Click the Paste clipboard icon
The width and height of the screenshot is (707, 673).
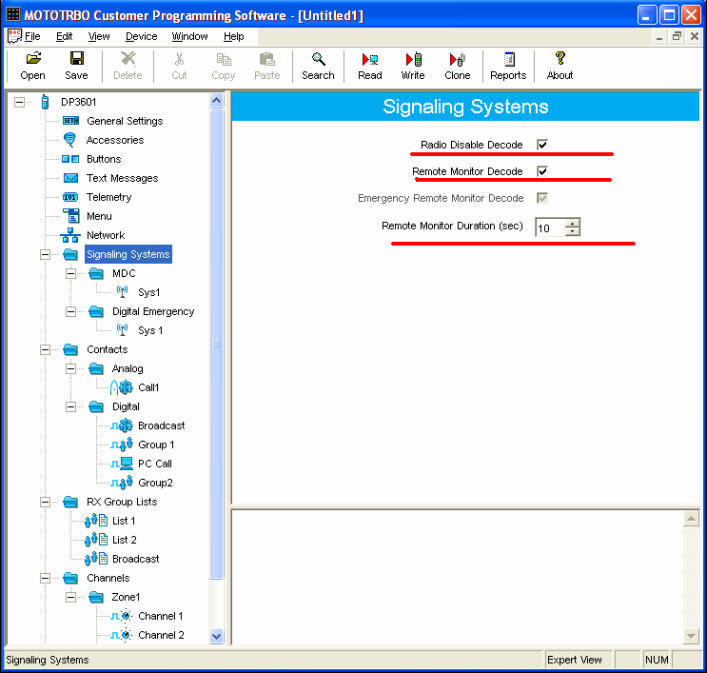267,59
